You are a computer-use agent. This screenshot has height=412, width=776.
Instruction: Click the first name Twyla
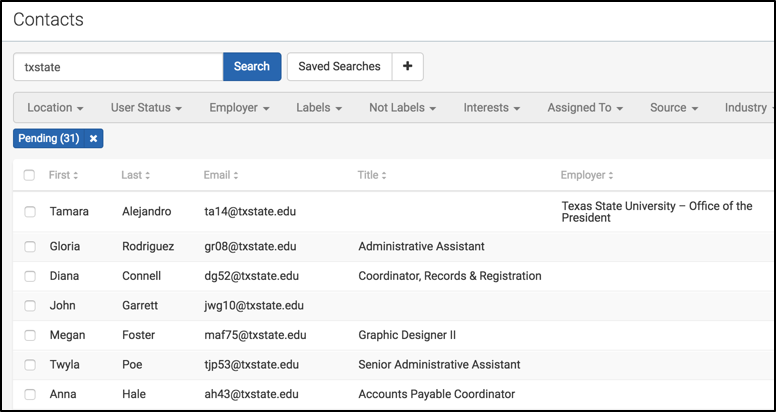[x=64, y=365]
